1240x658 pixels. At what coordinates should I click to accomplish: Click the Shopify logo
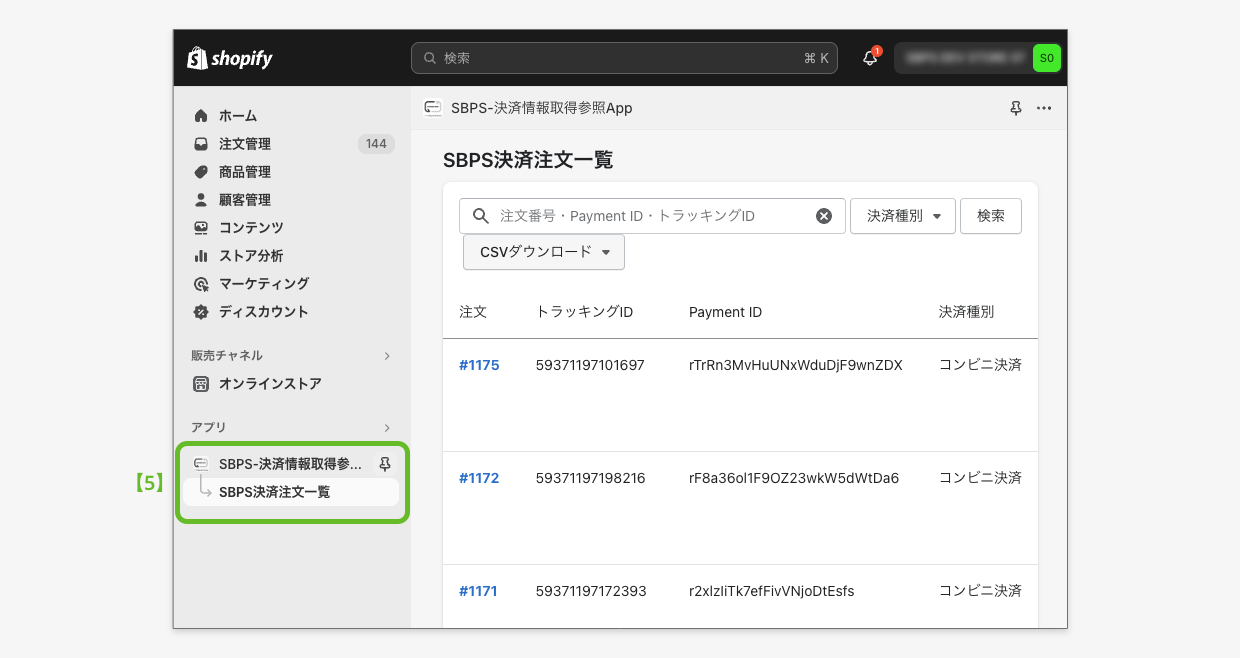click(x=230, y=58)
